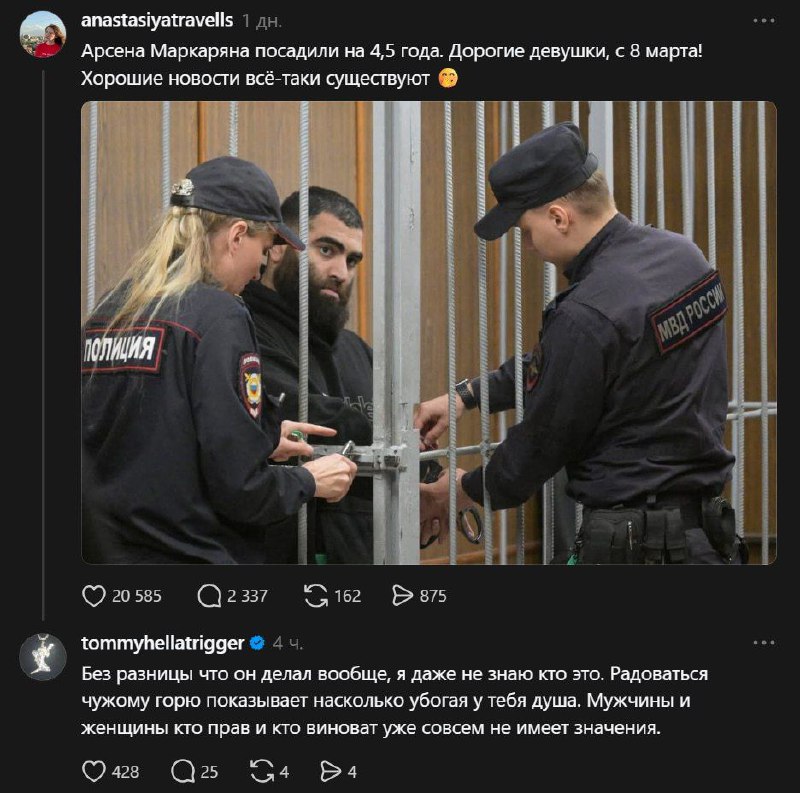The height and width of the screenshot is (793, 800).
Task: Like the tommyhellatrigger reply
Action: [x=94, y=771]
